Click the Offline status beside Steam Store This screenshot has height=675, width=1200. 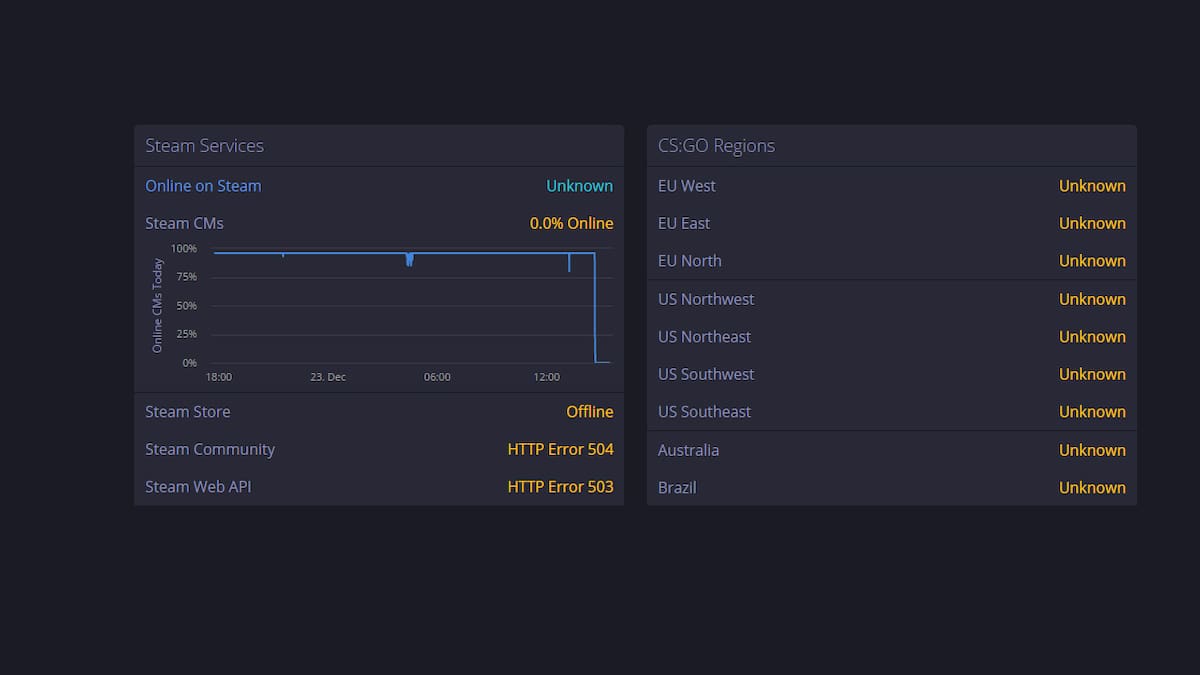(590, 412)
